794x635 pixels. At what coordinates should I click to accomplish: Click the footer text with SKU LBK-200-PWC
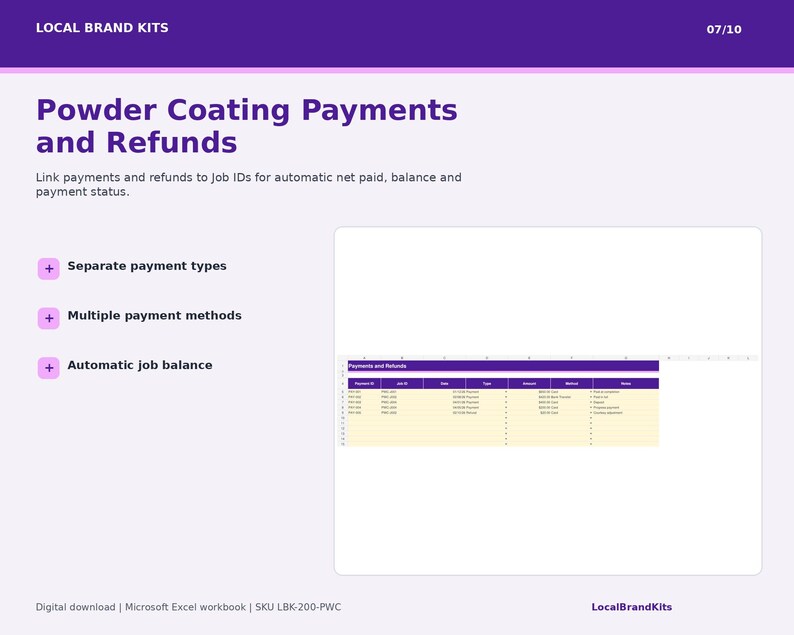(x=188, y=607)
